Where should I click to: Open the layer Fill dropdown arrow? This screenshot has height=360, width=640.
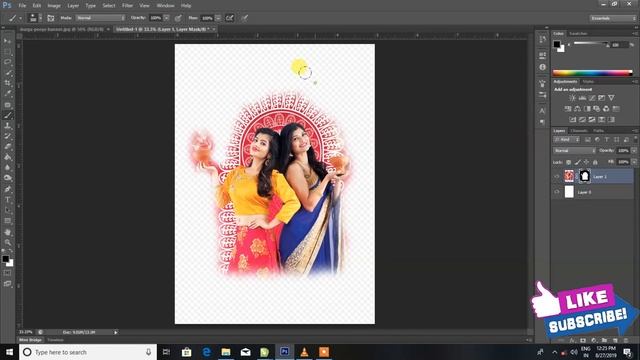(634, 162)
